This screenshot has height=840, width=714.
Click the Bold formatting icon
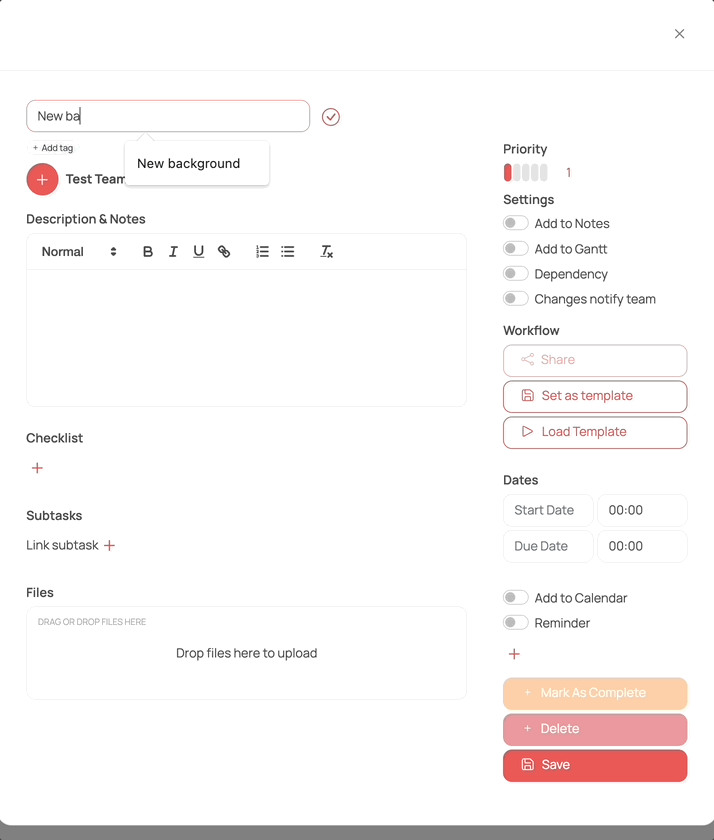pyautogui.click(x=148, y=252)
